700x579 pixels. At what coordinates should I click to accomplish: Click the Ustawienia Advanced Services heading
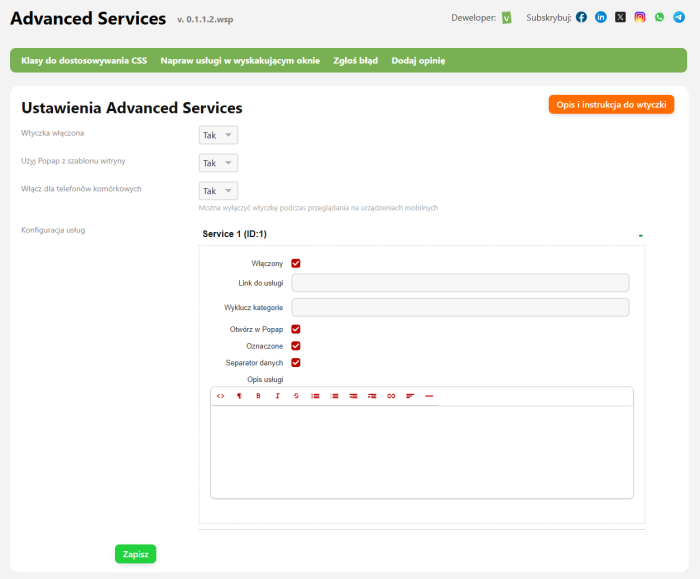(132, 108)
